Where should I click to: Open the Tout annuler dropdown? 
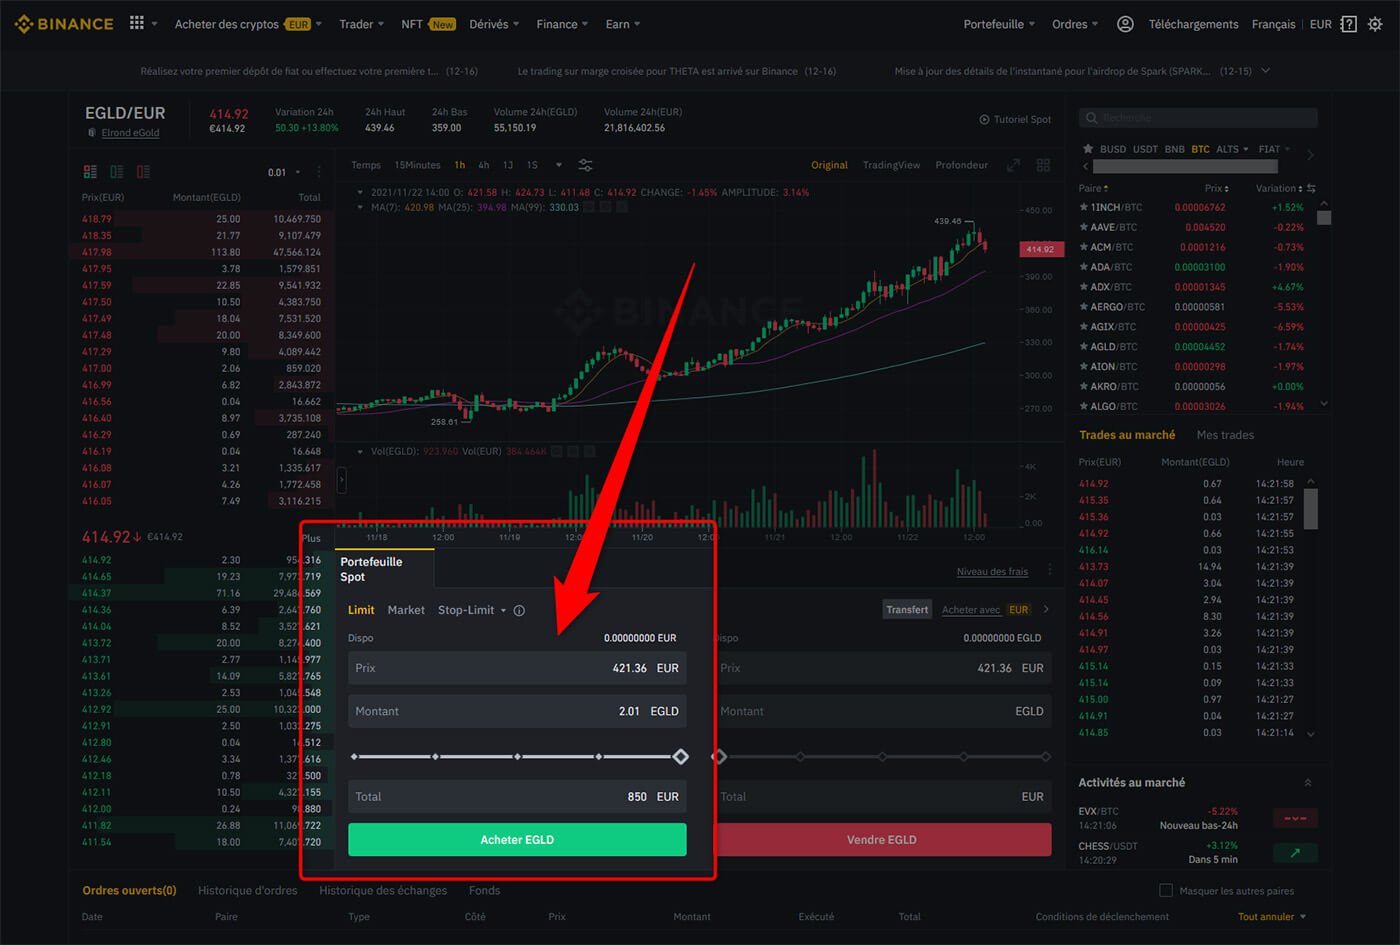pyautogui.click(x=1272, y=916)
